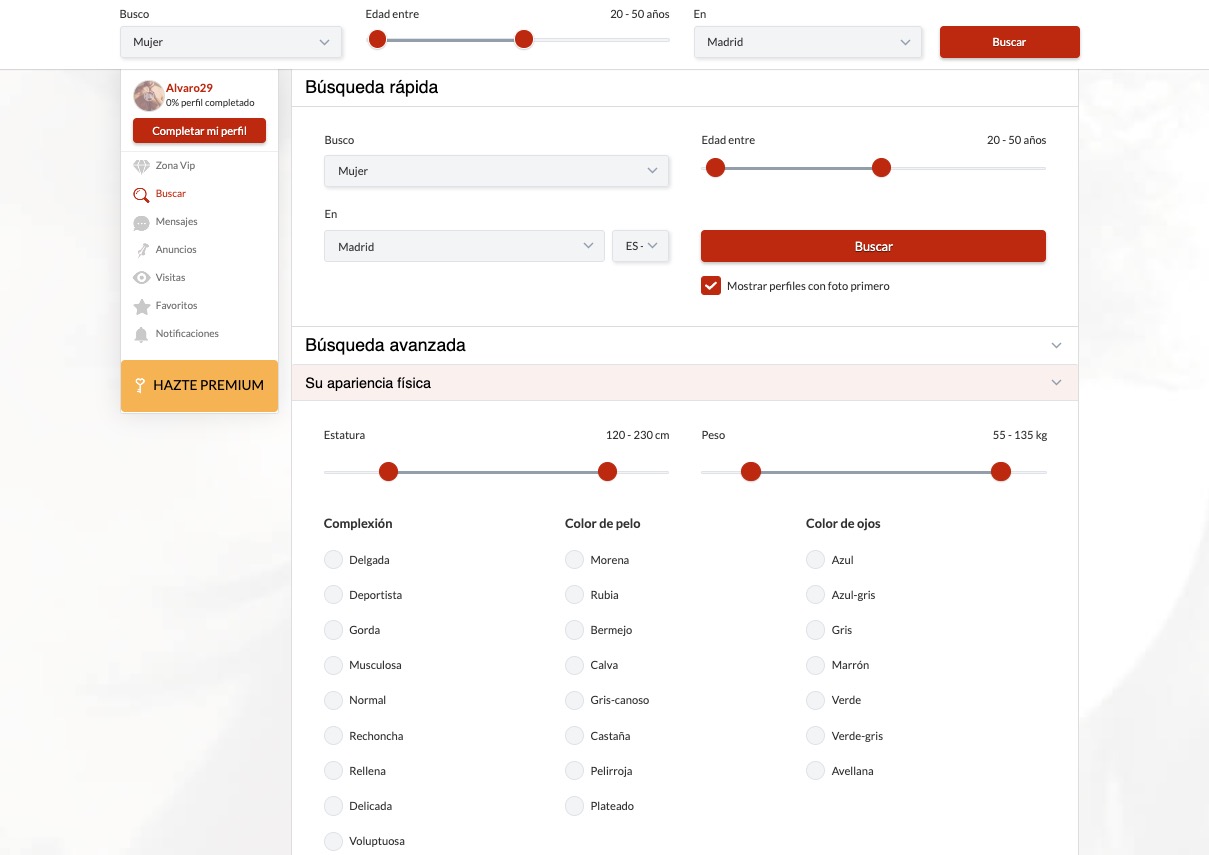This screenshot has width=1209, height=855.
Task: Choose Morena hair color
Action: click(574, 560)
